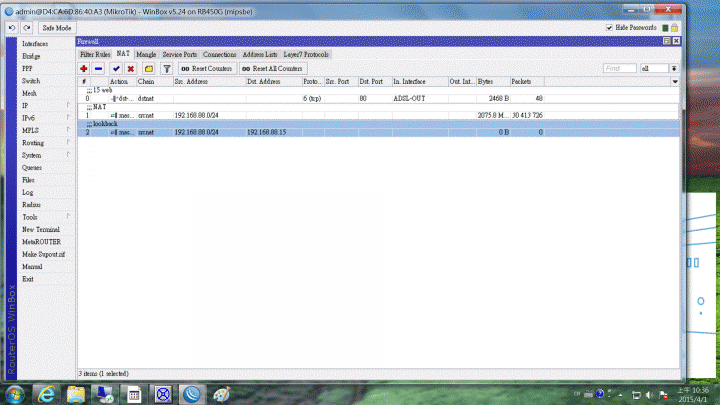Viewport: 720px width, 405px height.
Task: Click Reset Counters button
Action: [x=207, y=68]
